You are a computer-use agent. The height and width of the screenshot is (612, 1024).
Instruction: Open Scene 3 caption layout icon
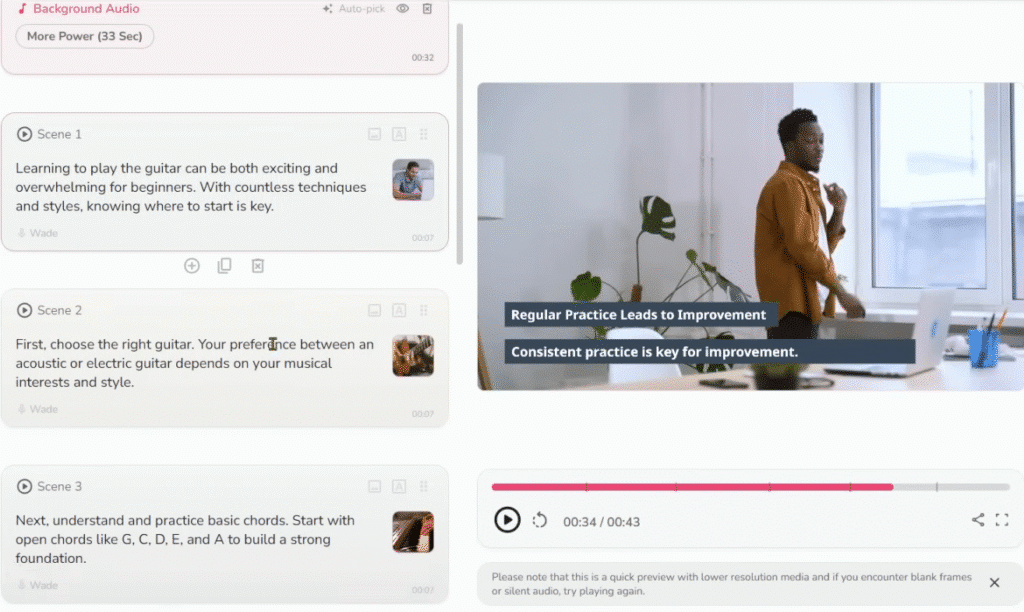point(374,487)
